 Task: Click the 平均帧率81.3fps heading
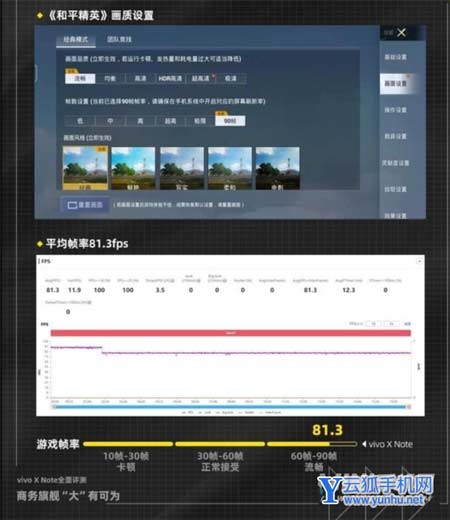click(87, 244)
